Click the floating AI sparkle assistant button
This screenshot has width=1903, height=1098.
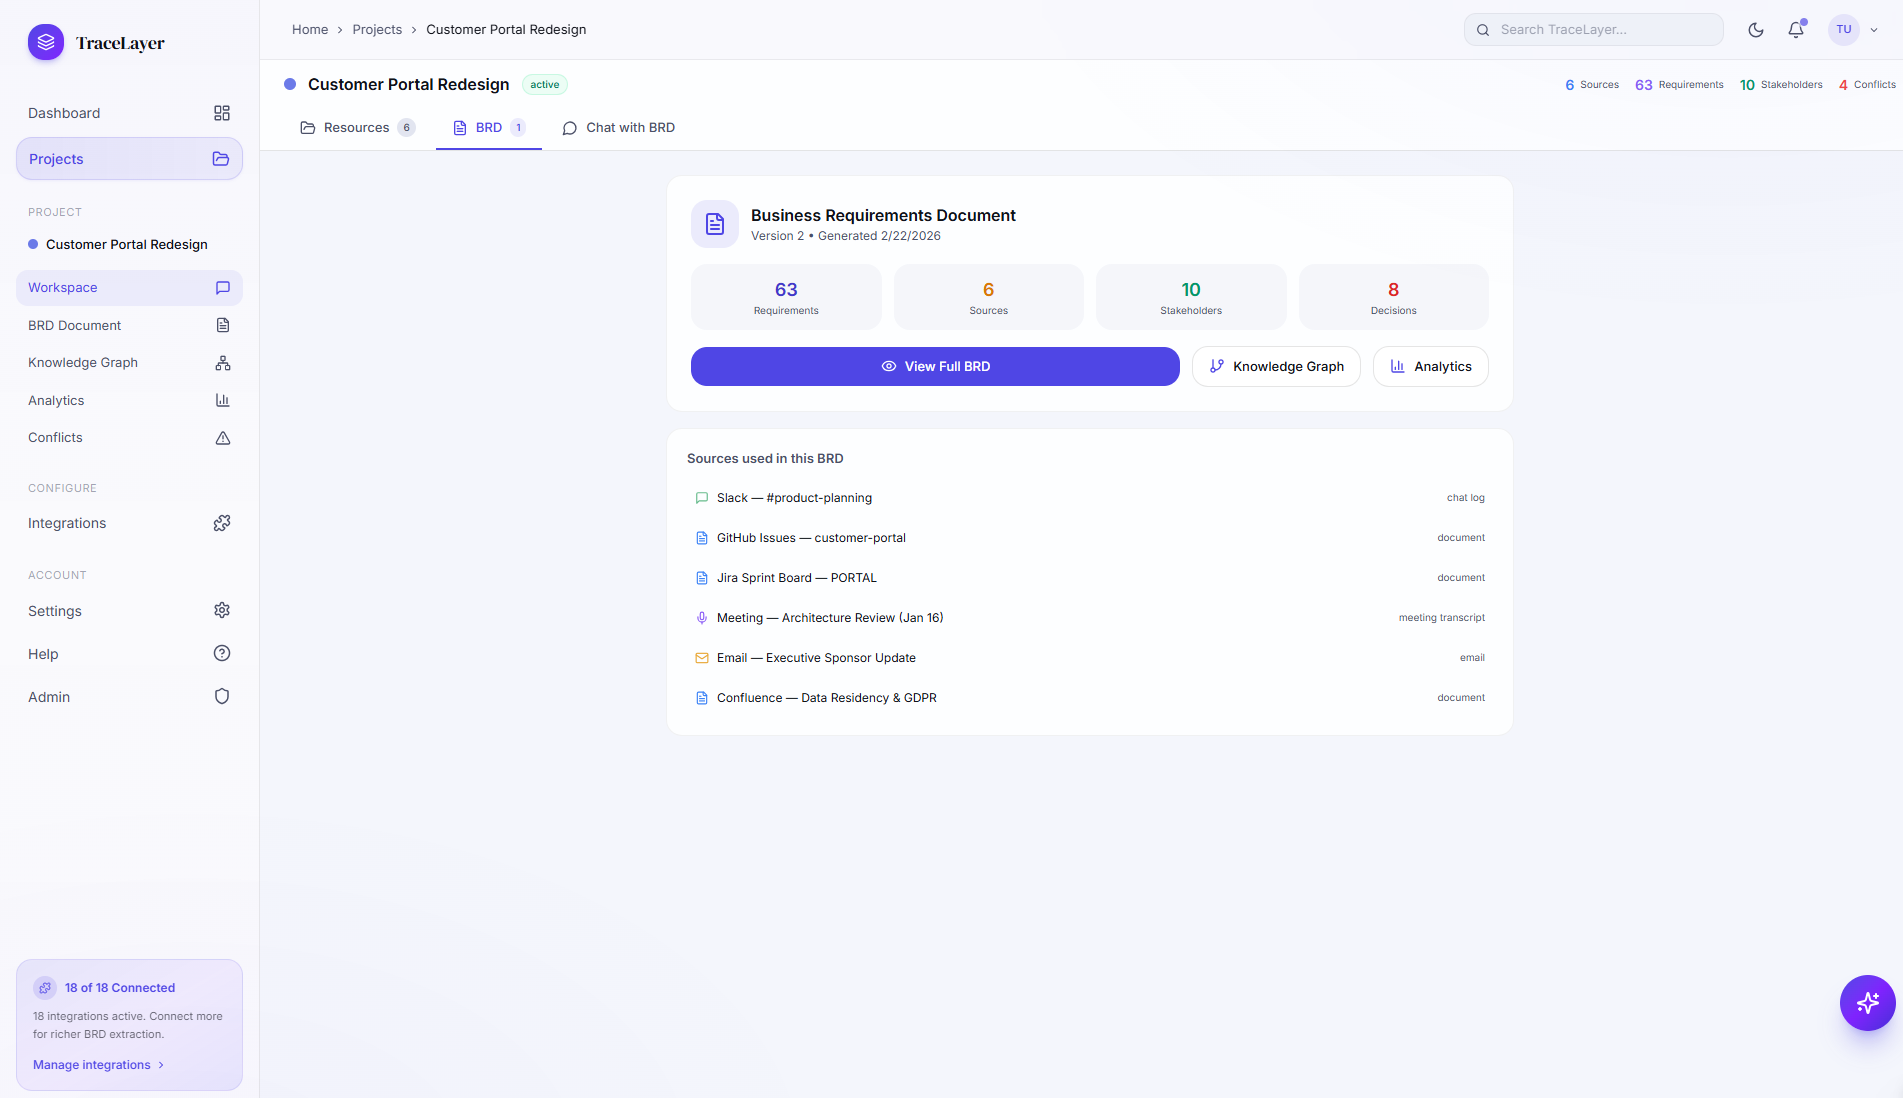(1867, 1002)
